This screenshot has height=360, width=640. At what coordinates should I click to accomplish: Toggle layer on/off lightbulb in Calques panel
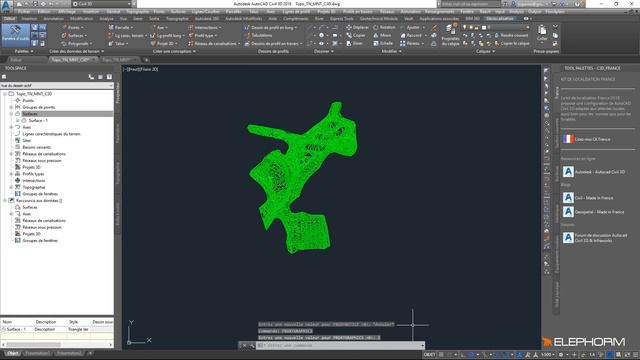click(x=464, y=27)
